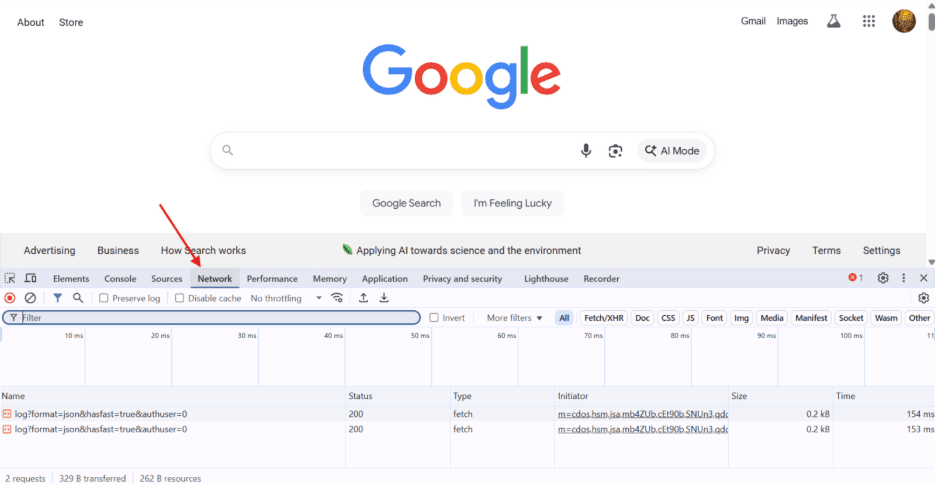Open the Gmail link
Image resolution: width=936 pixels, height=484 pixels.
click(x=753, y=21)
